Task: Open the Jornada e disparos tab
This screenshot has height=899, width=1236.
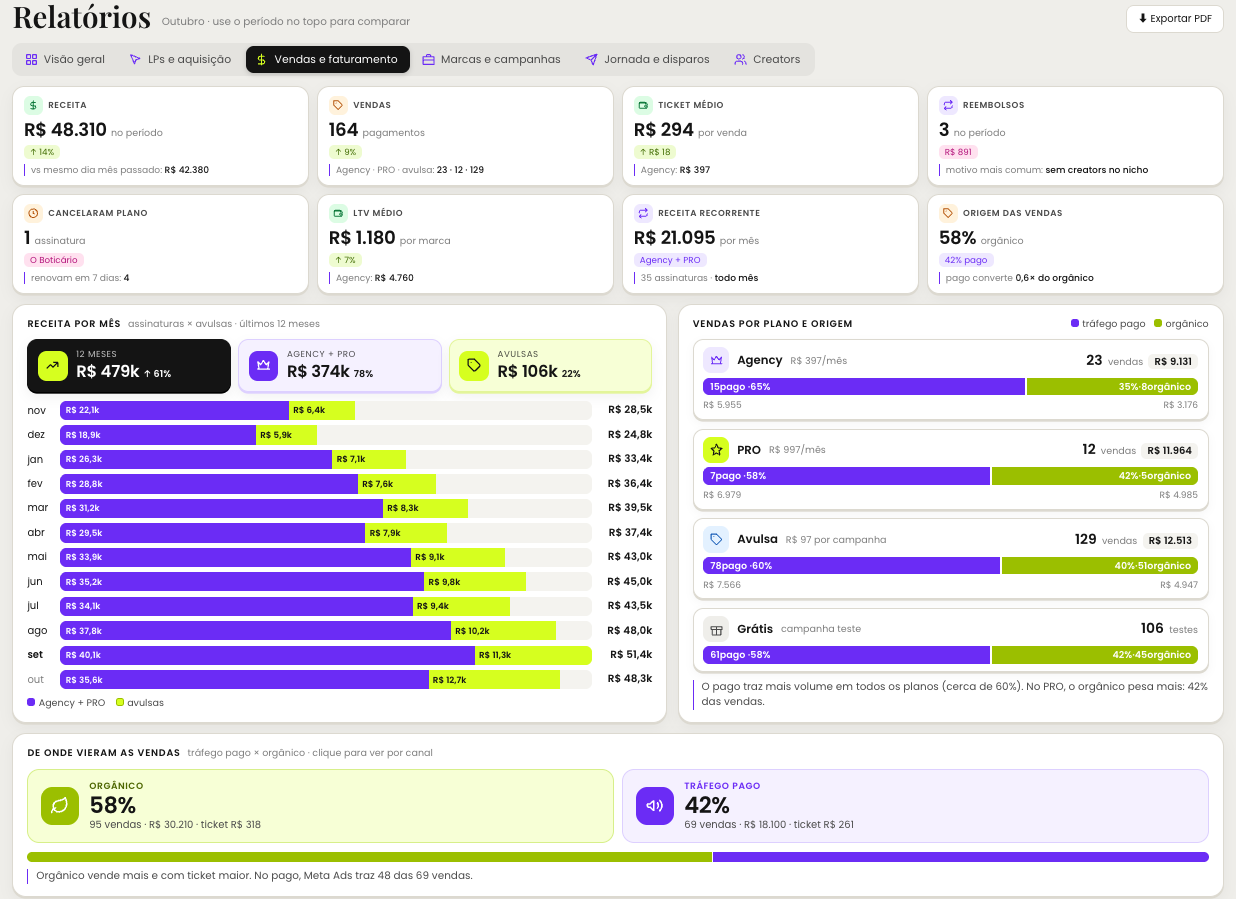Action: (647, 60)
